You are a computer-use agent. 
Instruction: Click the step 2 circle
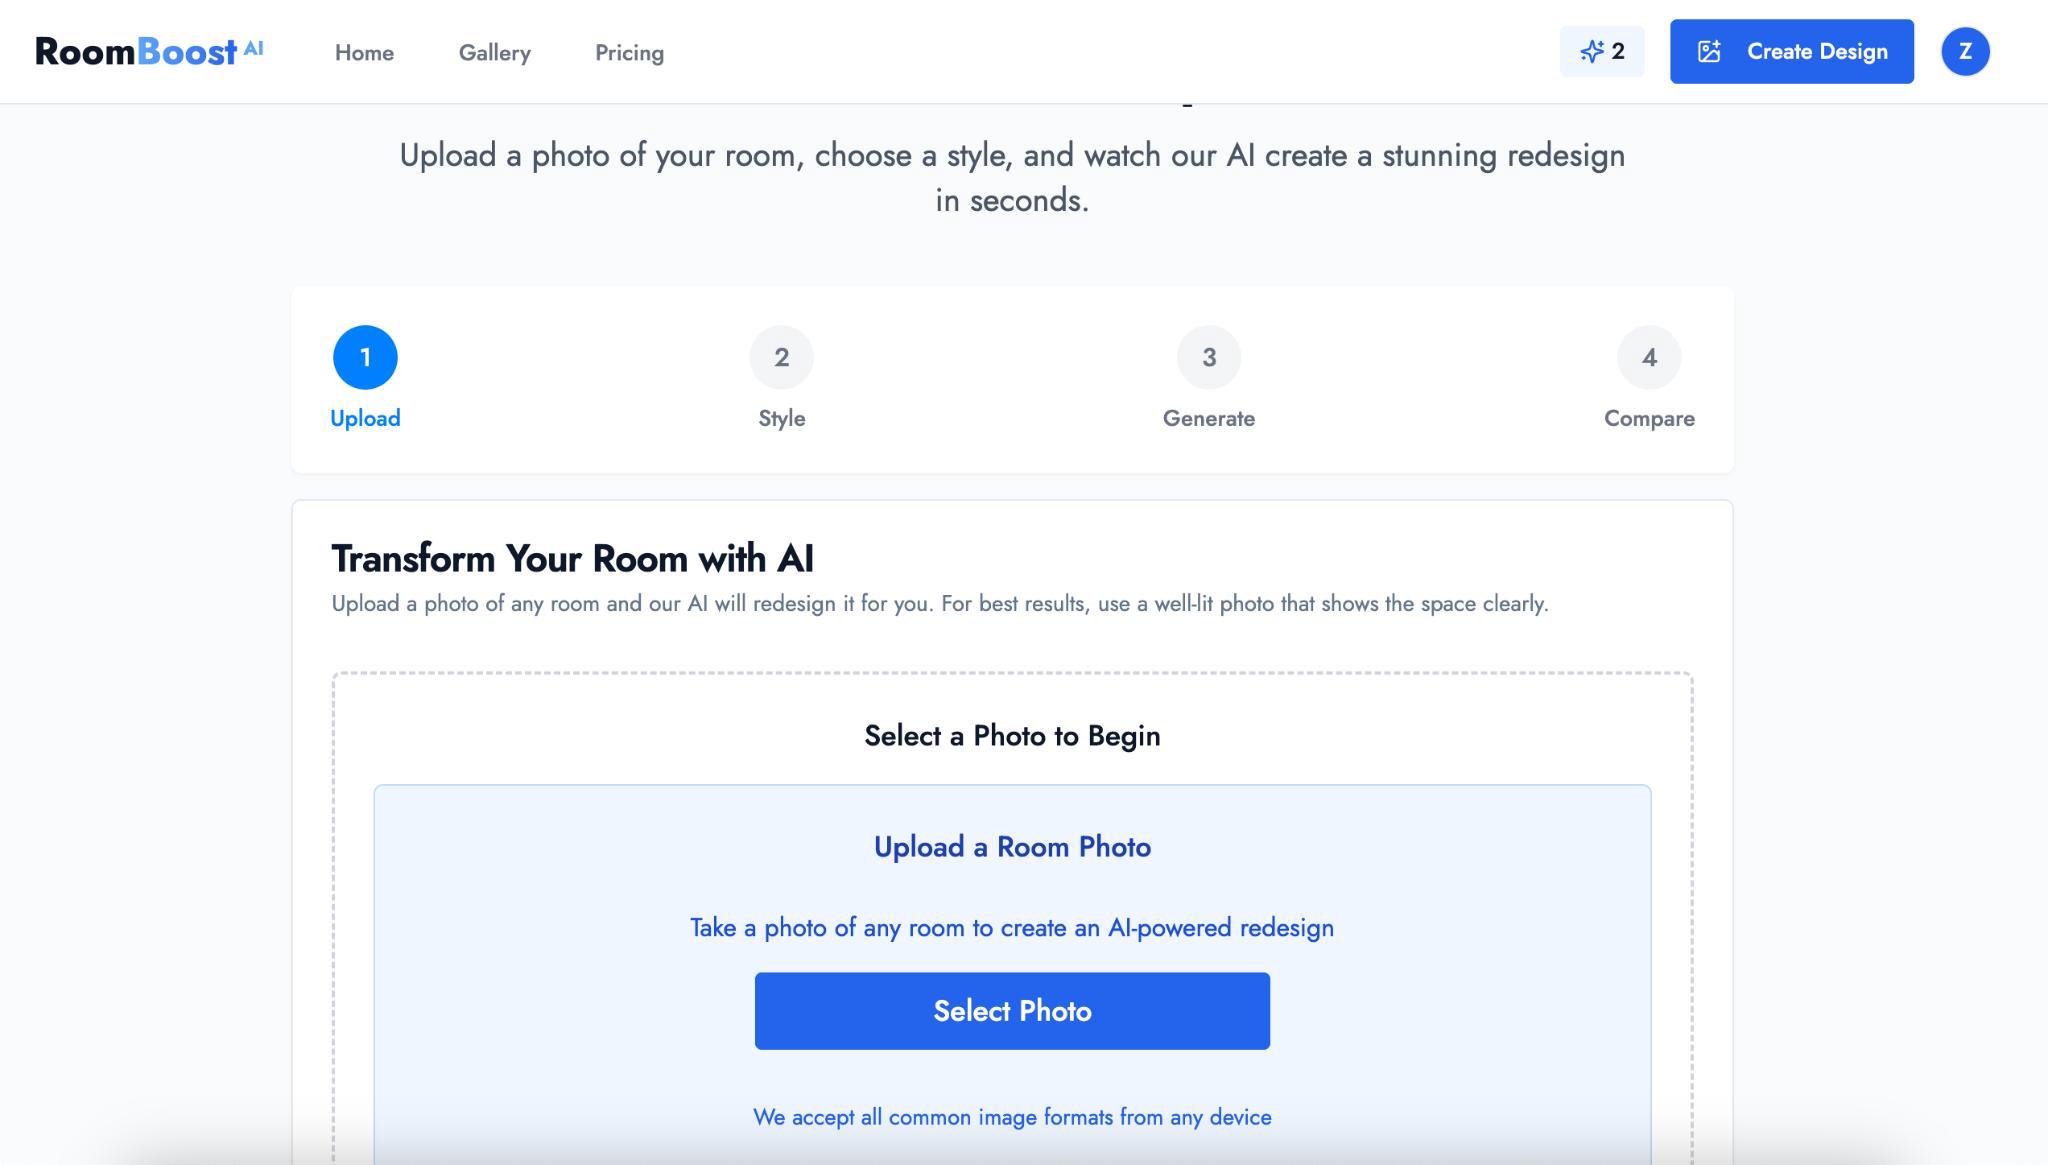coord(781,357)
